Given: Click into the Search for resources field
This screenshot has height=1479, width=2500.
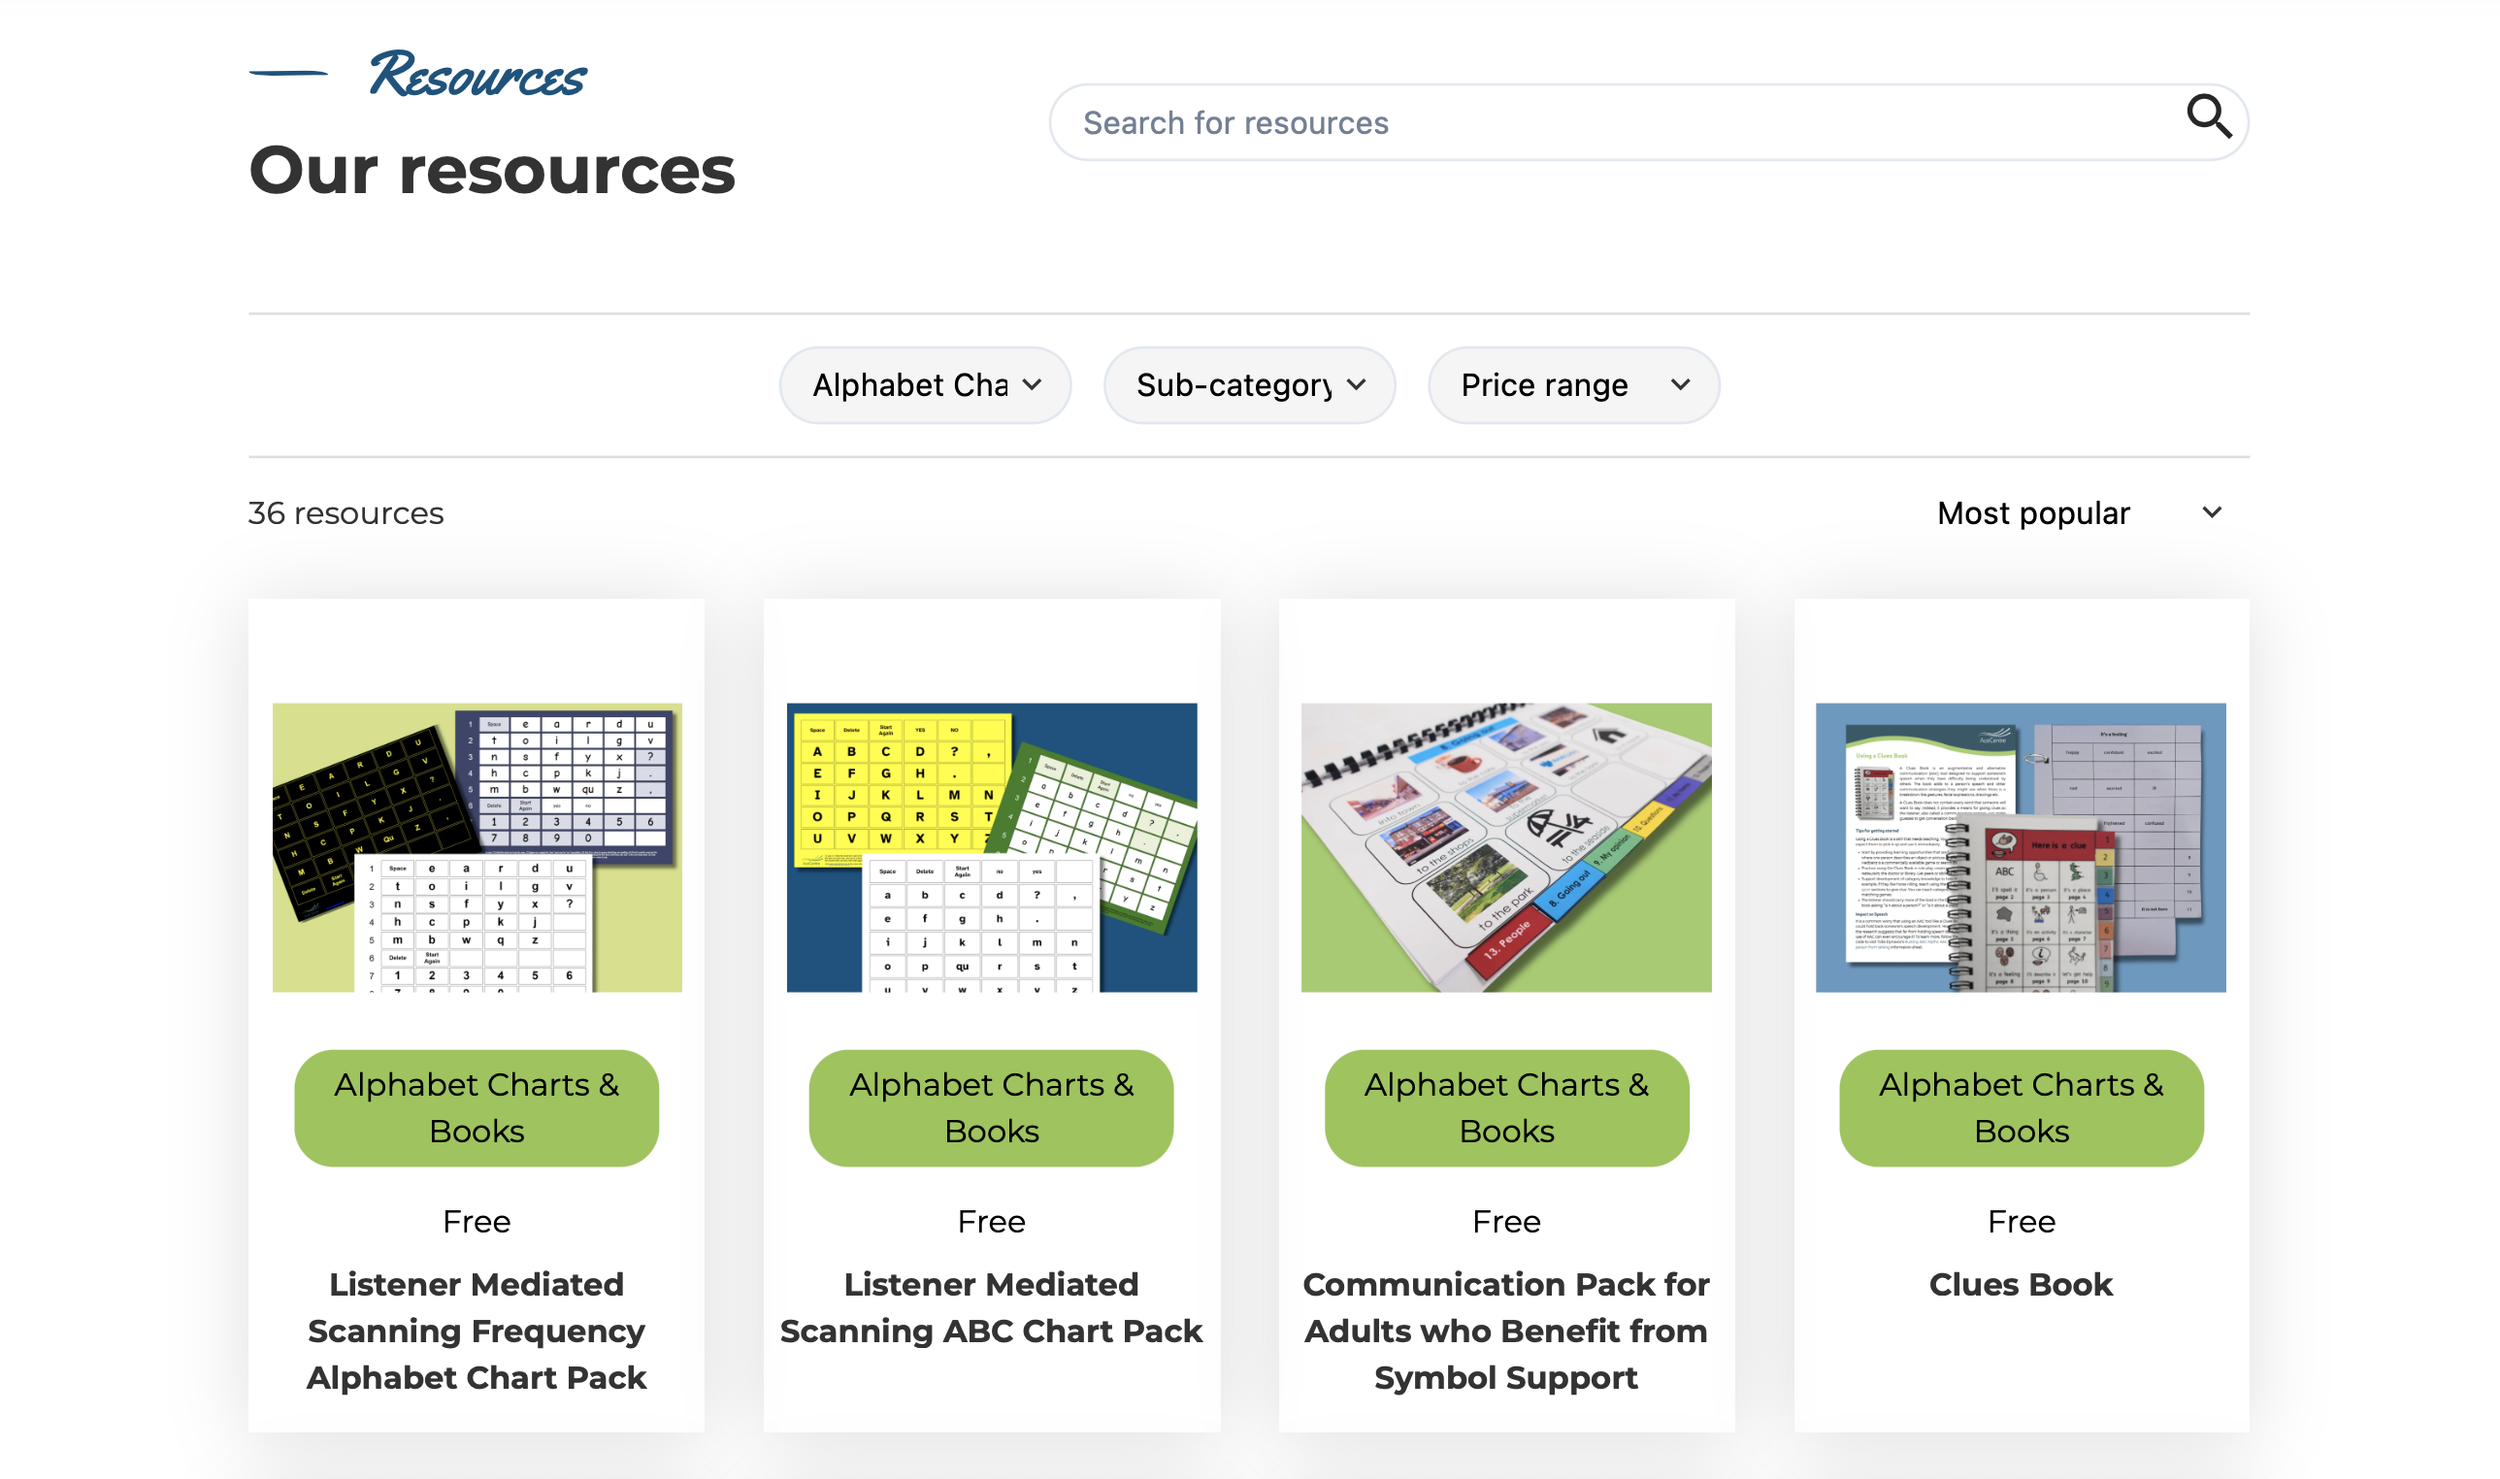Looking at the screenshot, I should (x=1600, y=123).
